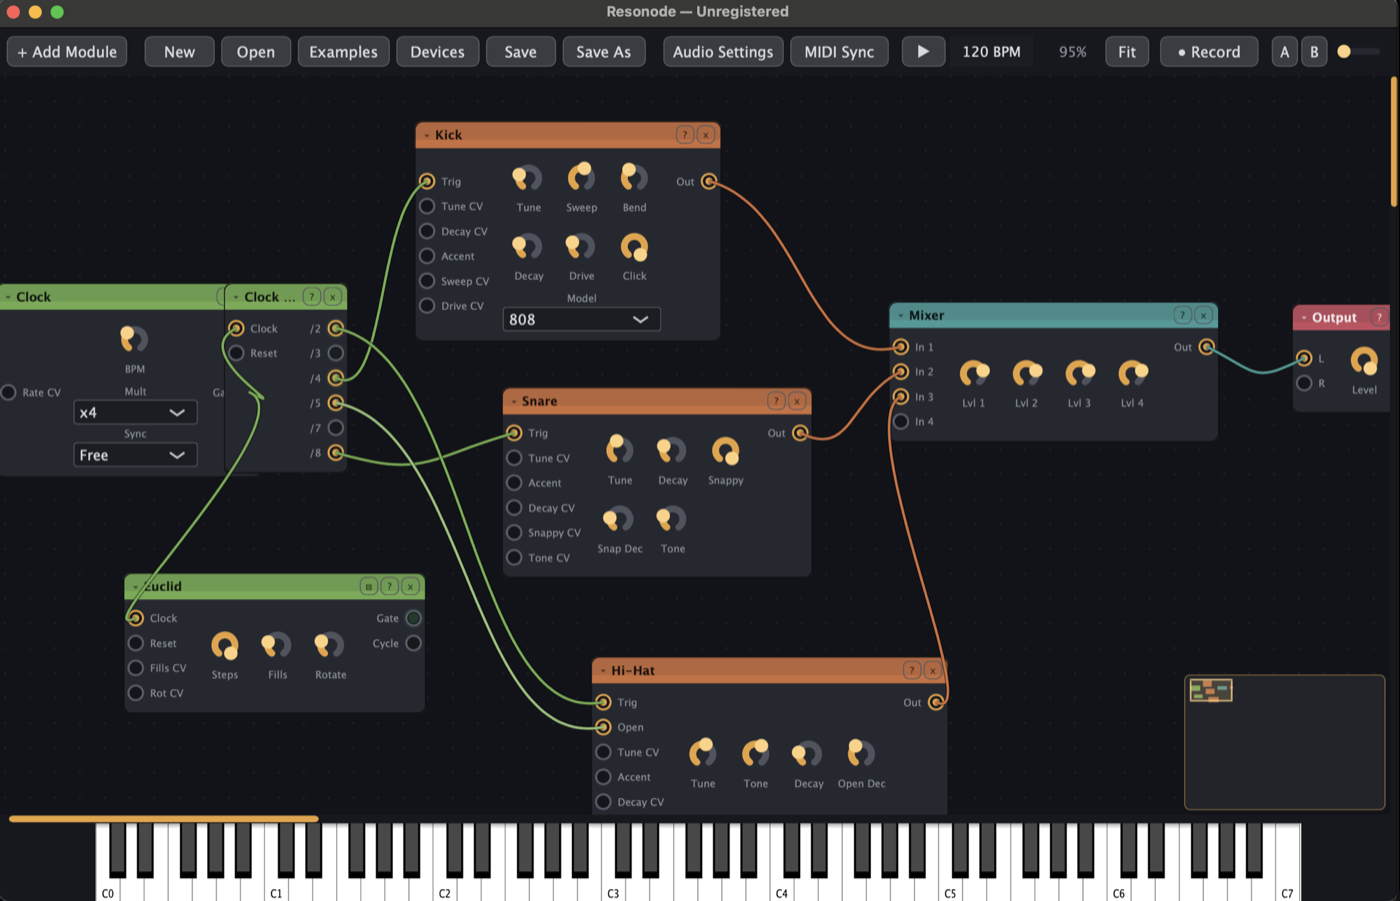Click the Kick Tune knob

pyautogui.click(x=528, y=179)
